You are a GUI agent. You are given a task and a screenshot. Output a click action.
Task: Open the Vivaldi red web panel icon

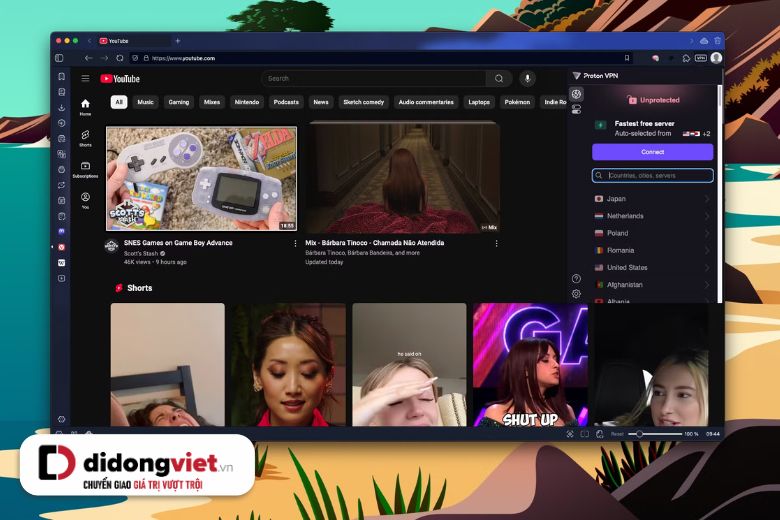click(61, 247)
